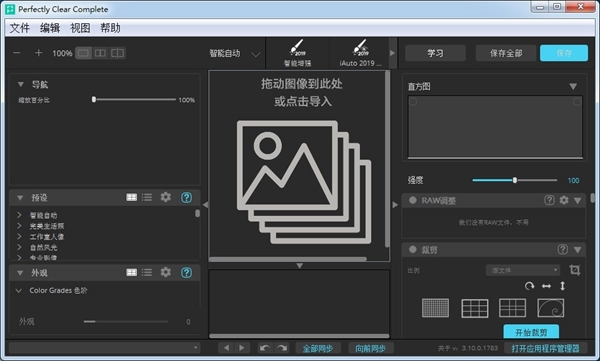The width and height of the screenshot is (600, 361).
Task: Zoom out with the minus icon
Action: pos(16,53)
